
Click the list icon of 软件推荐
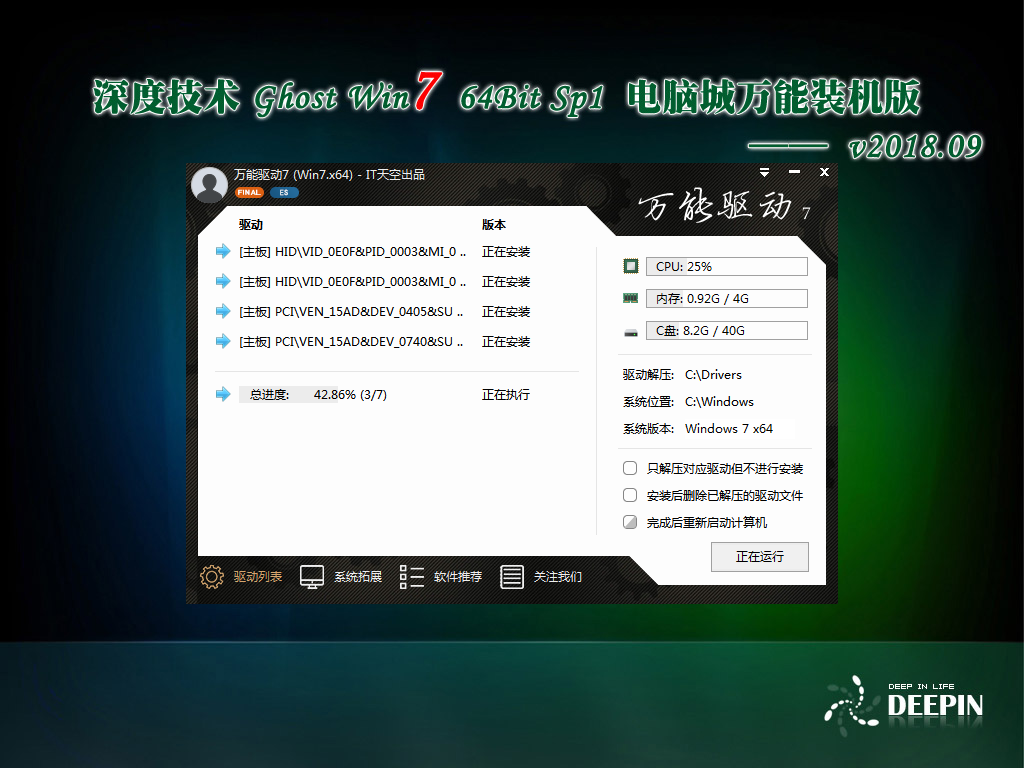tap(411, 577)
